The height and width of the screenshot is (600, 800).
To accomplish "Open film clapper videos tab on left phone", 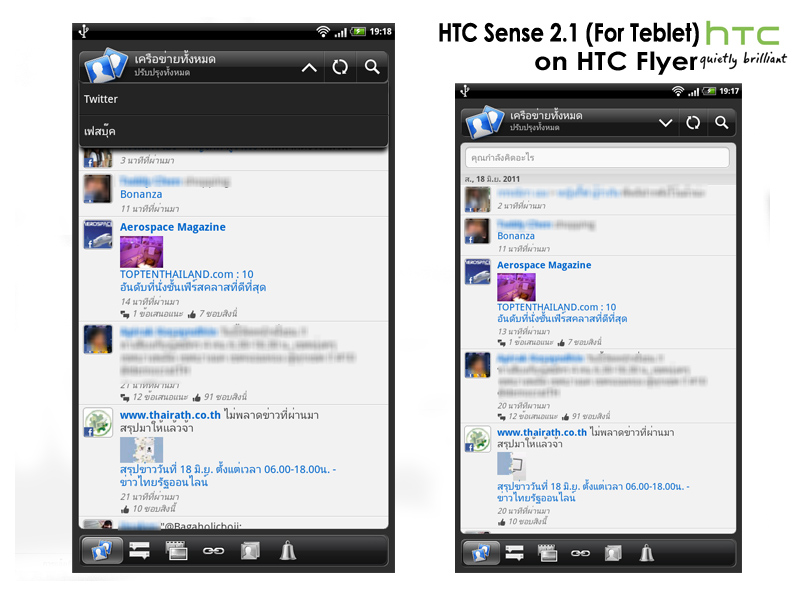I will (x=177, y=551).
